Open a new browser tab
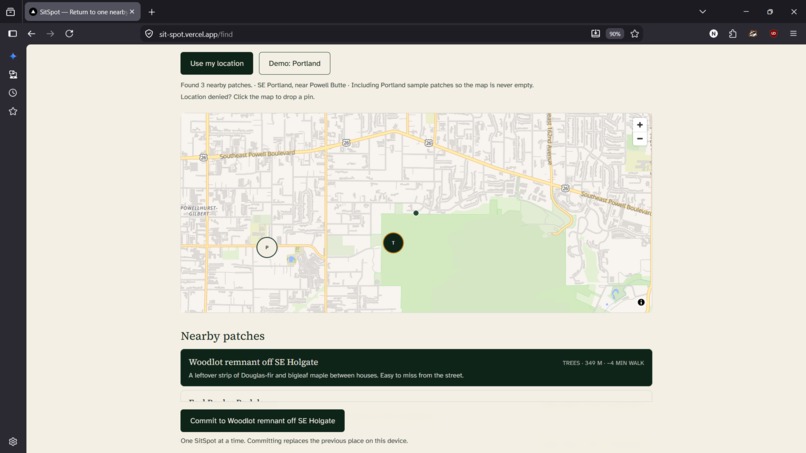 [x=152, y=12]
